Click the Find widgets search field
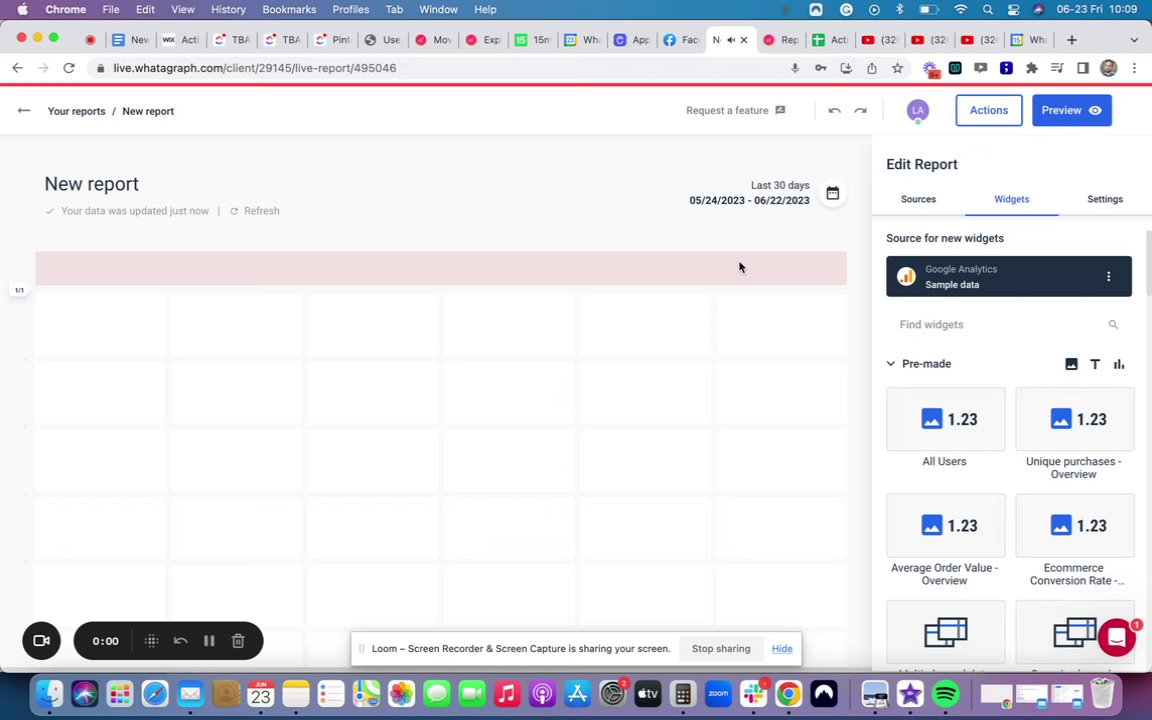Screen dimensions: 1152x720 point(1009,325)
